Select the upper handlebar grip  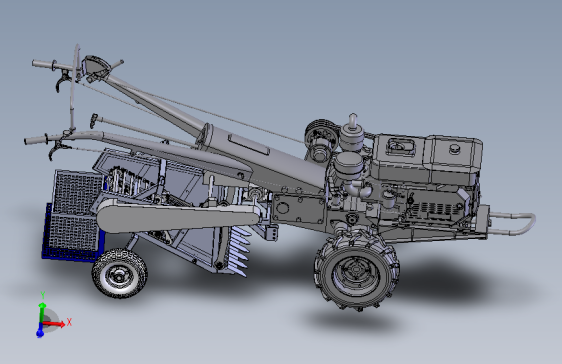[43, 65]
